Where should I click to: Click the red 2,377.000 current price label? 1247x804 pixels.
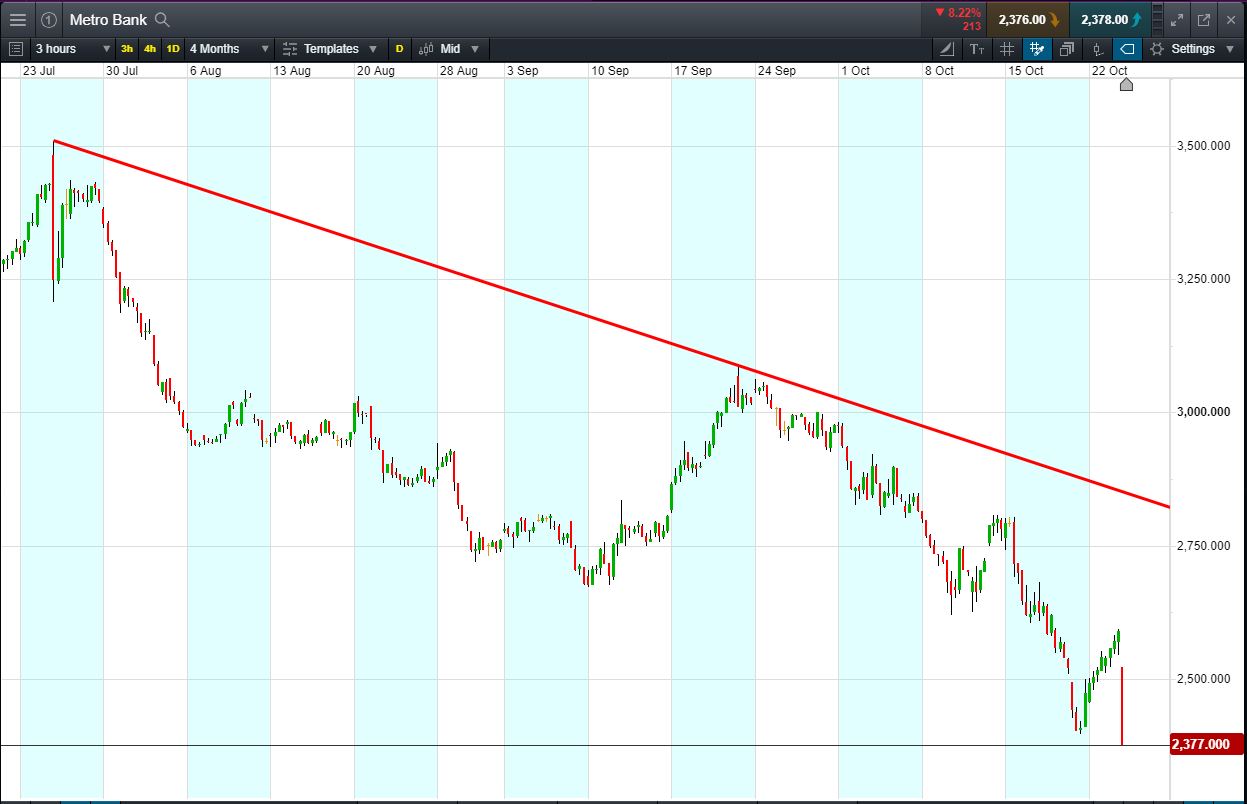click(x=1205, y=744)
